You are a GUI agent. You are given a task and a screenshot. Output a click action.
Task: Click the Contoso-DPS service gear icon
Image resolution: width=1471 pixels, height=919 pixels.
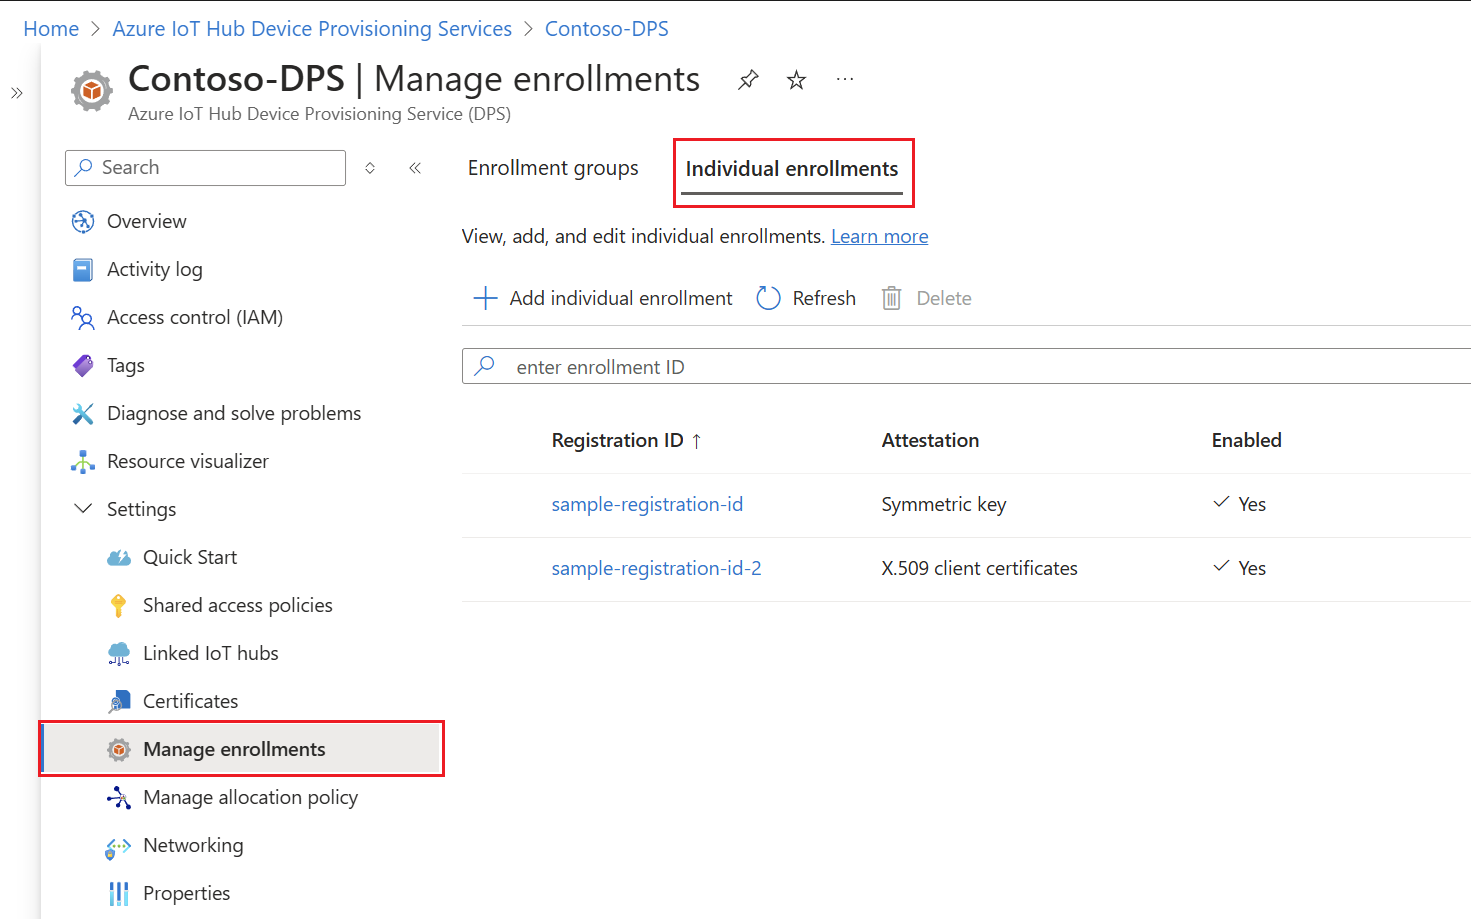coord(92,91)
